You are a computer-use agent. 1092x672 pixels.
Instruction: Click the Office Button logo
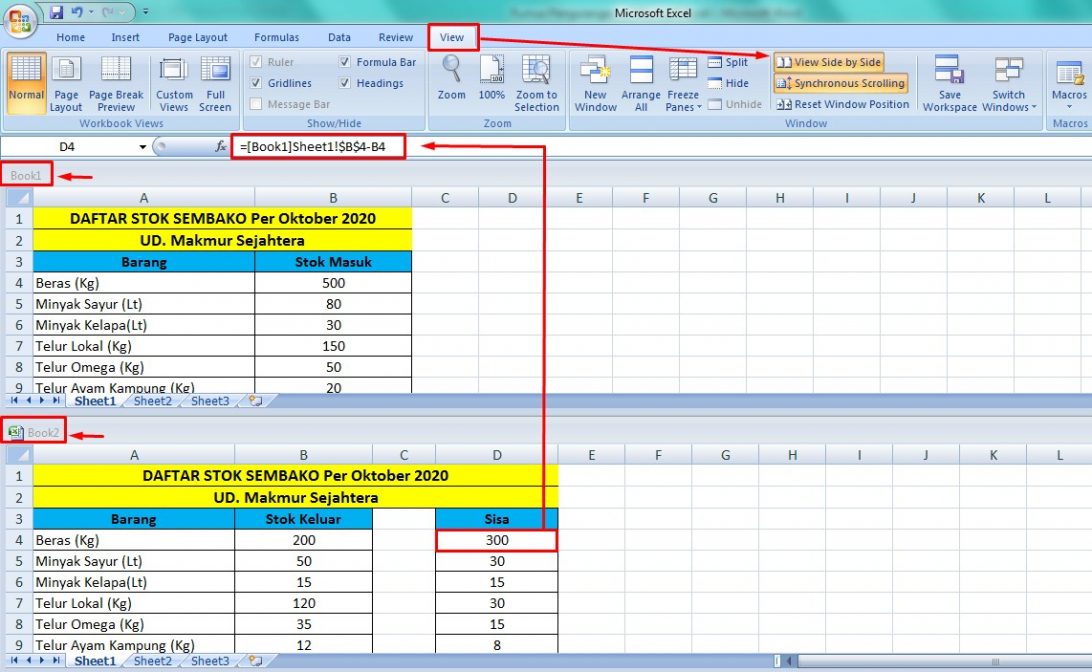coord(20,20)
